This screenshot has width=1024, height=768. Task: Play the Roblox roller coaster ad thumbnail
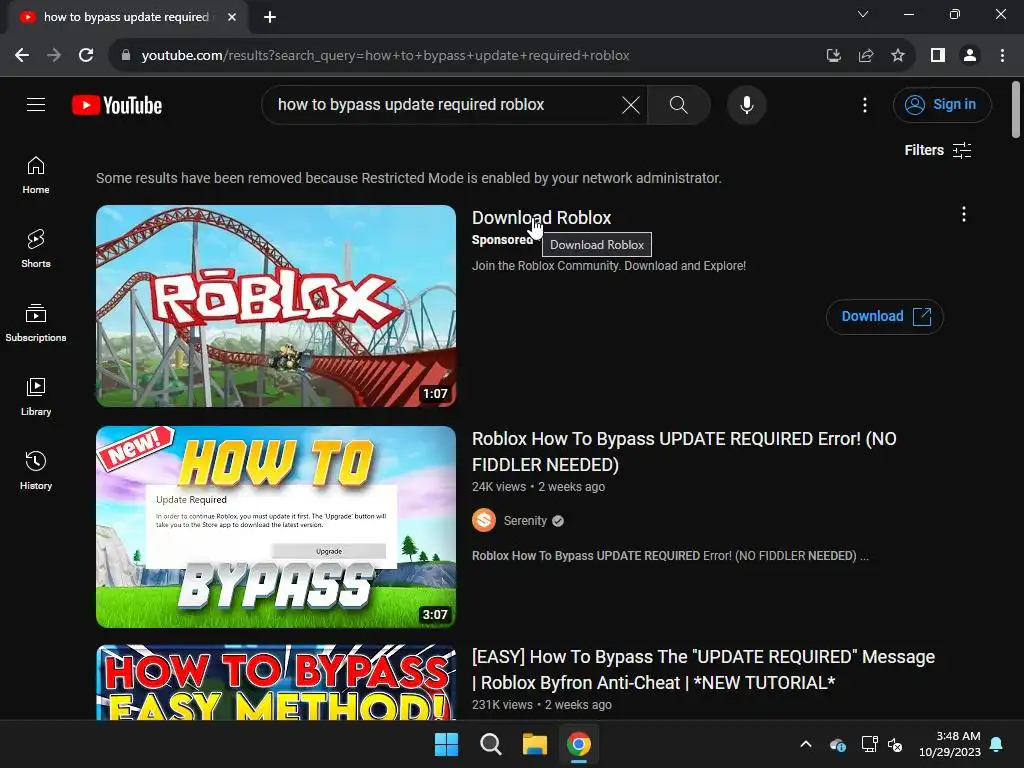pos(276,306)
